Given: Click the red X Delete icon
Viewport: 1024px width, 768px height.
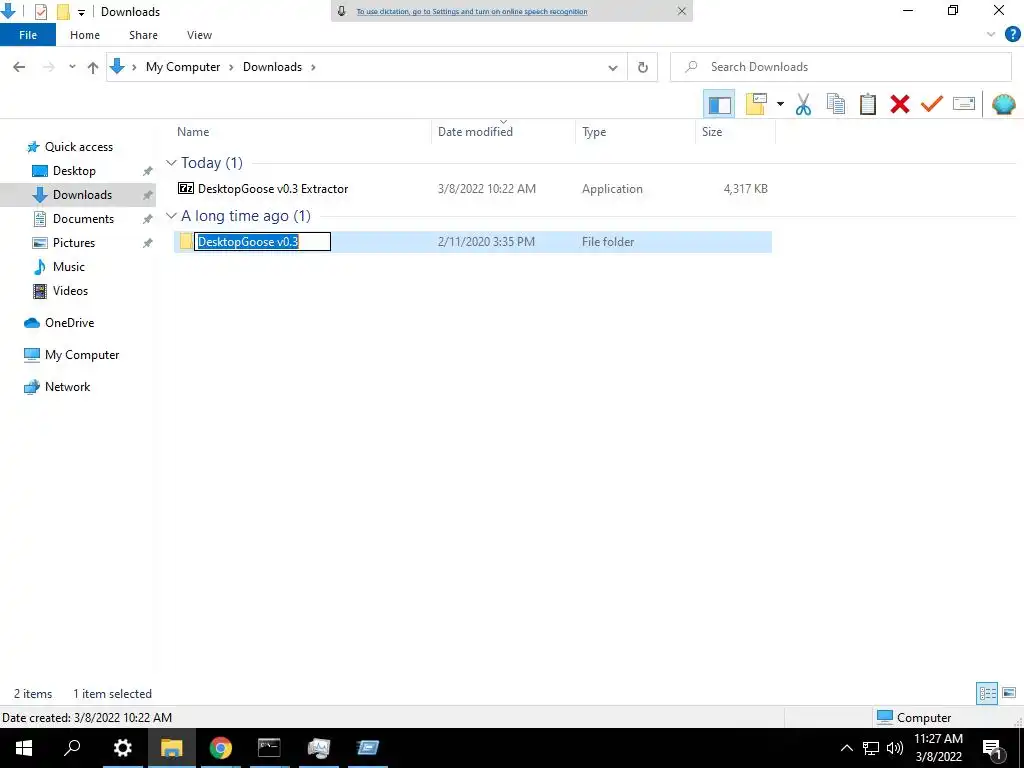Looking at the screenshot, I should coord(899,104).
